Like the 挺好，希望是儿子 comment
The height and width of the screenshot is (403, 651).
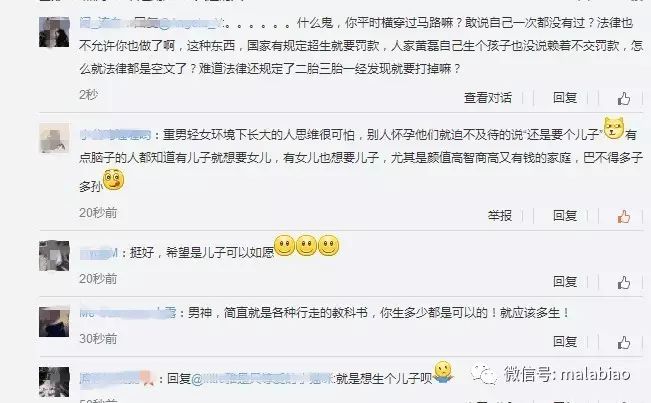coord(623,283)
